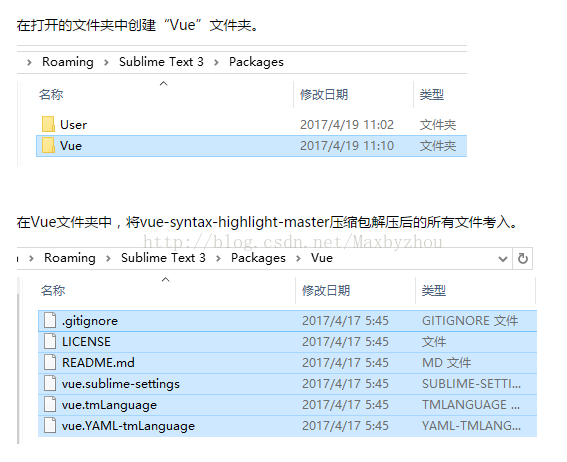Sort upper list by 类型 column

(432, 95)
